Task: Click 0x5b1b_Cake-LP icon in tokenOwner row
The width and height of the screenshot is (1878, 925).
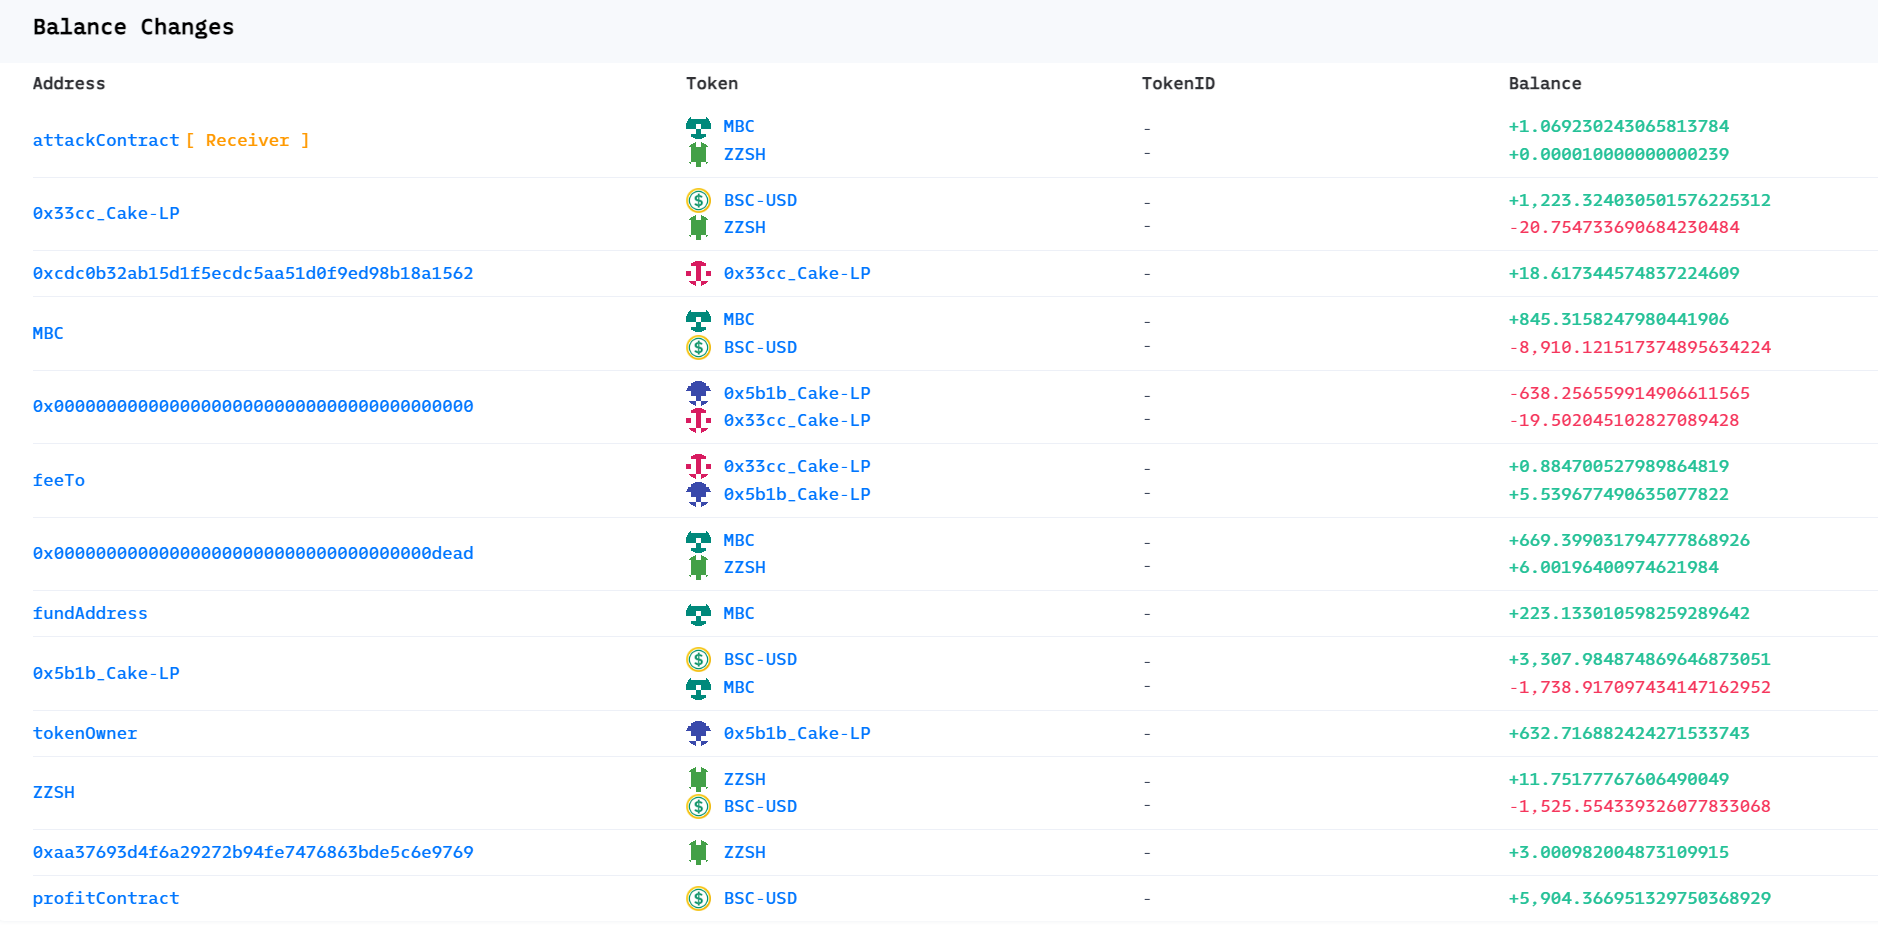Action: pos(698,733)
